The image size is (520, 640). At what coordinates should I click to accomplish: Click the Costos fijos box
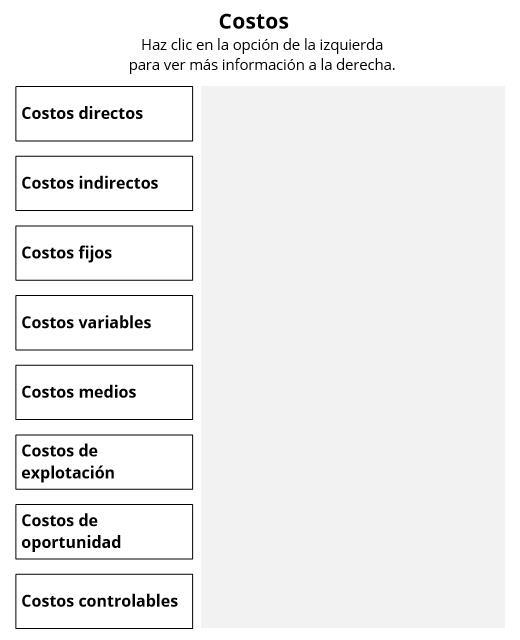104,253
